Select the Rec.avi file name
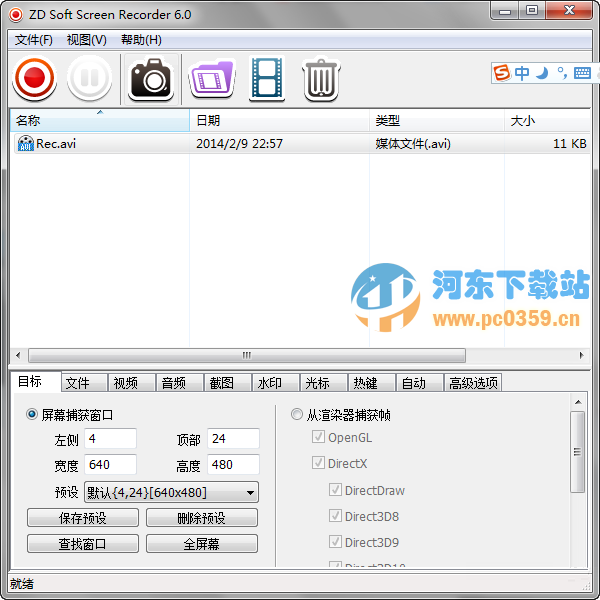The width and height of the screenshot is (600, 600). pos(56,144)
